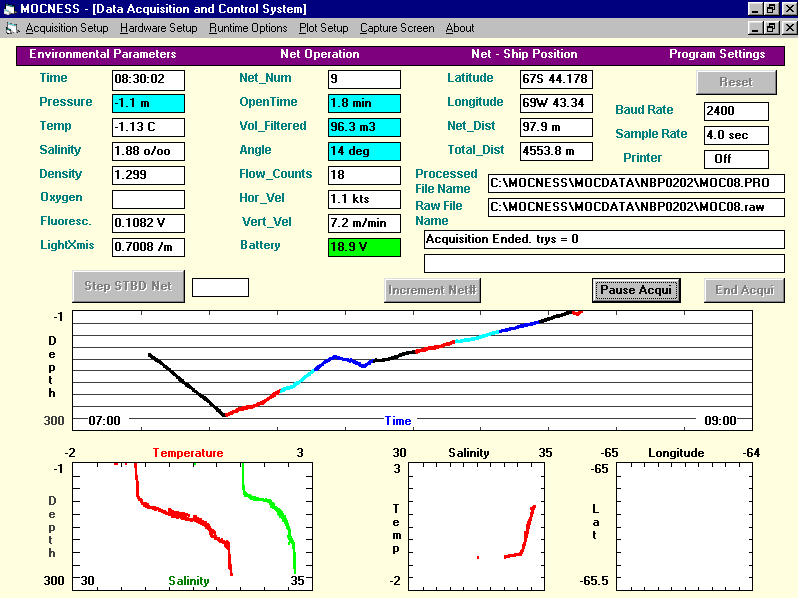
Task: Click the Net_Num field showing 9
Action: tap(364, 79)
